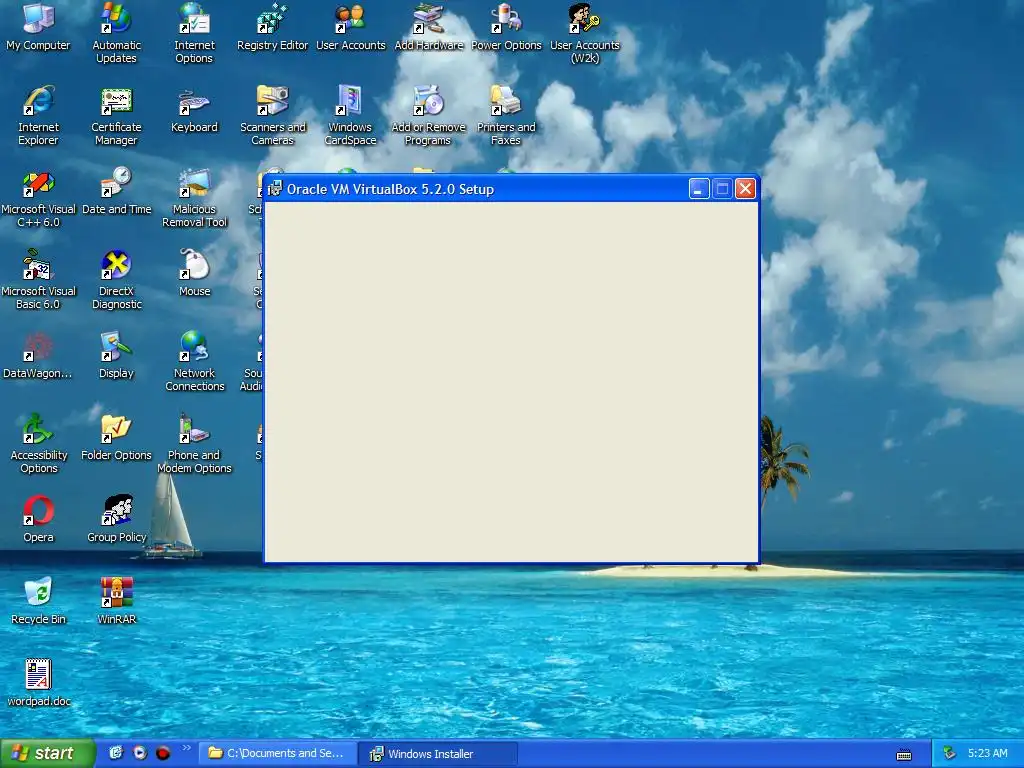Select the Network Connections shortcut
The height and width of the screenshot is (768, 1024).
pyautogui.click(x=194, y=362)
